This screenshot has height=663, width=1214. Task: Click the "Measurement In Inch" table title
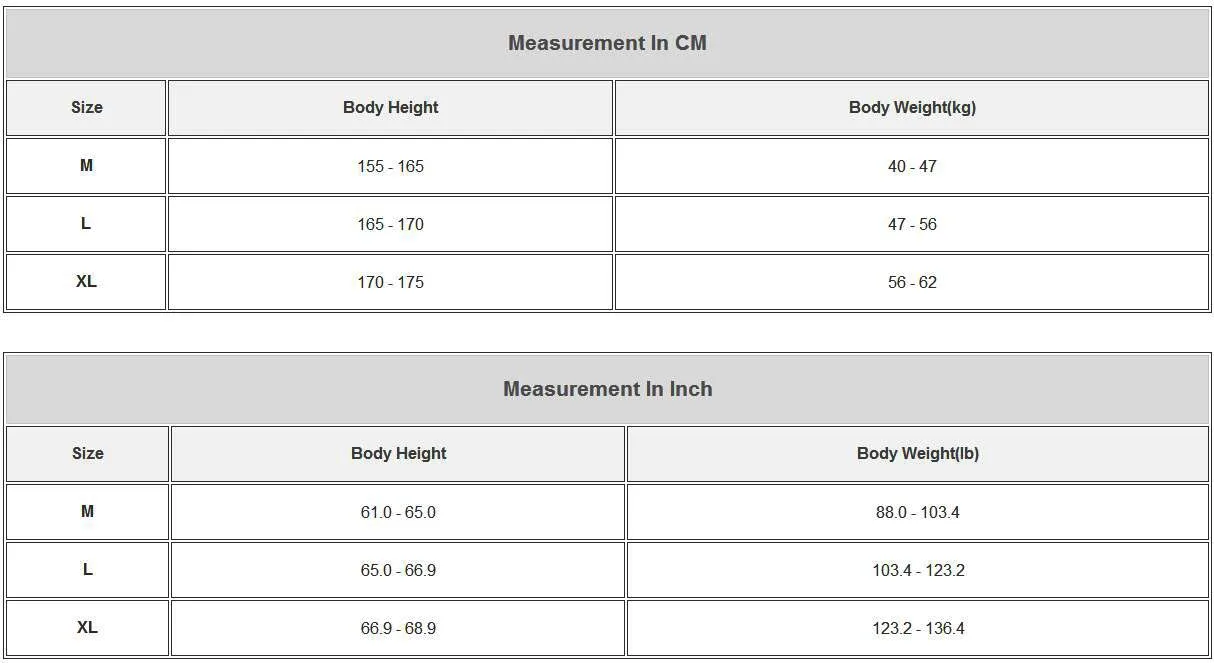pyautogui.click(x=607, y=389)
